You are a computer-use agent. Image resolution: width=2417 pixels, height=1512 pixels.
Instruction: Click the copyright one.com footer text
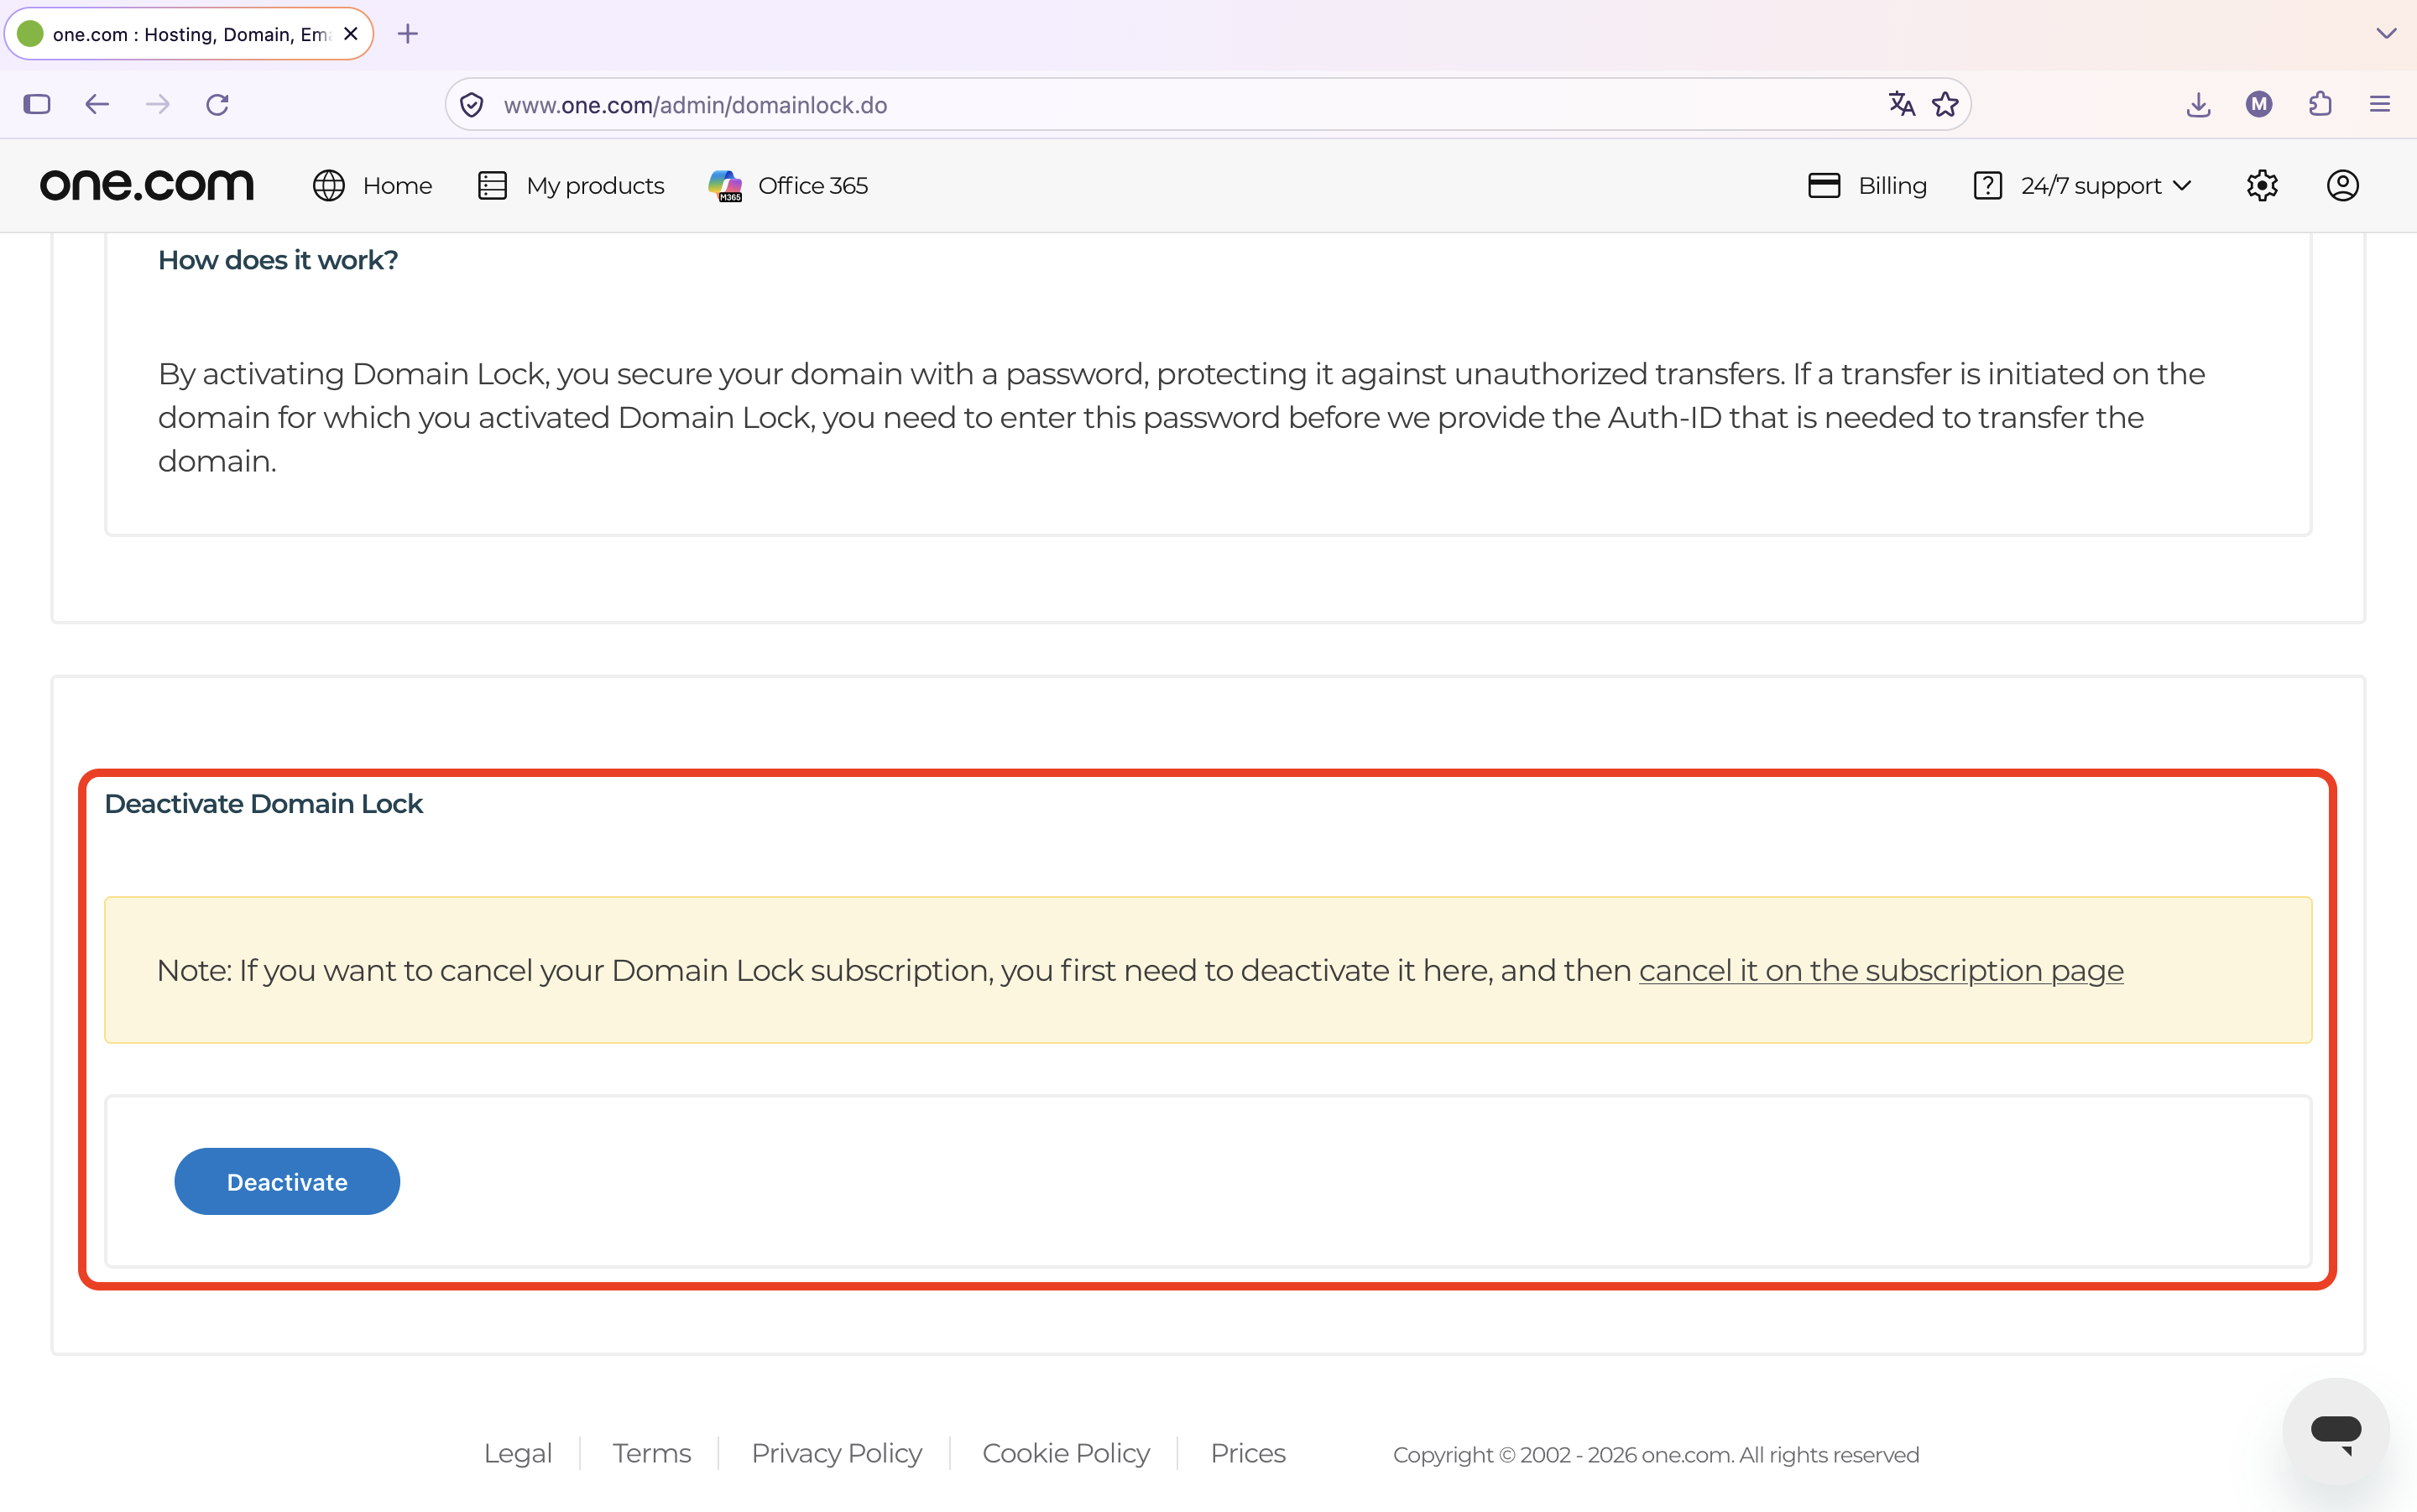[1656, 1455]
